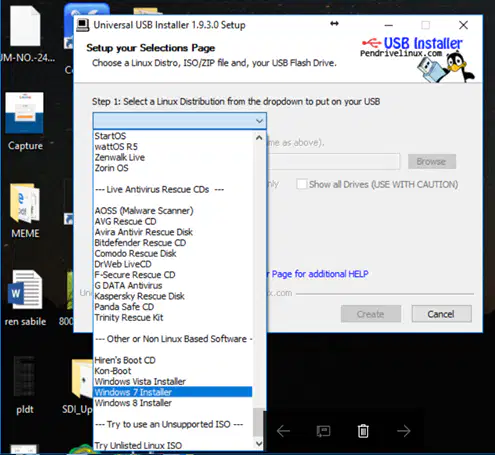This screenshot has width=495, height=455.
Task: Close the Universal USB Installer window
Action: tap(463, 25)
